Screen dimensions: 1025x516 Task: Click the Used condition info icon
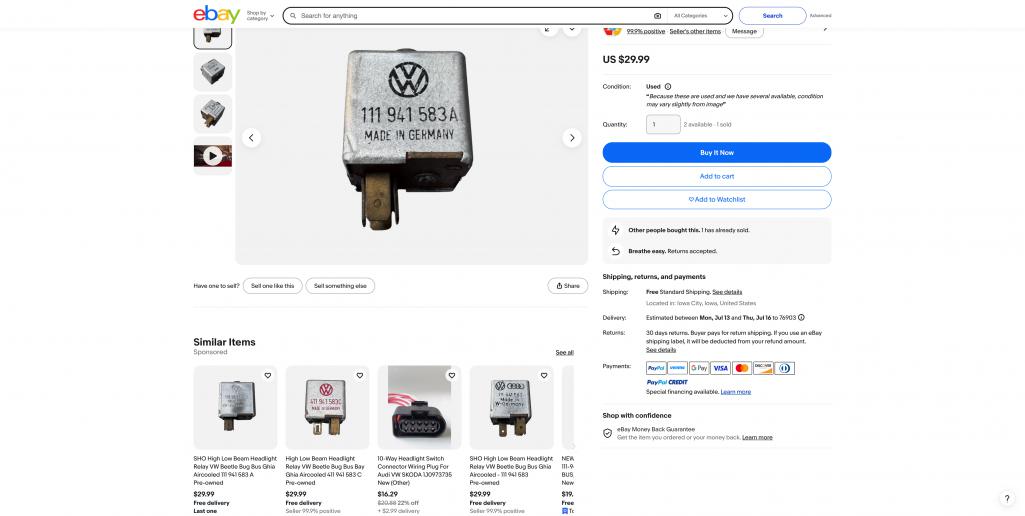[667, 86]
